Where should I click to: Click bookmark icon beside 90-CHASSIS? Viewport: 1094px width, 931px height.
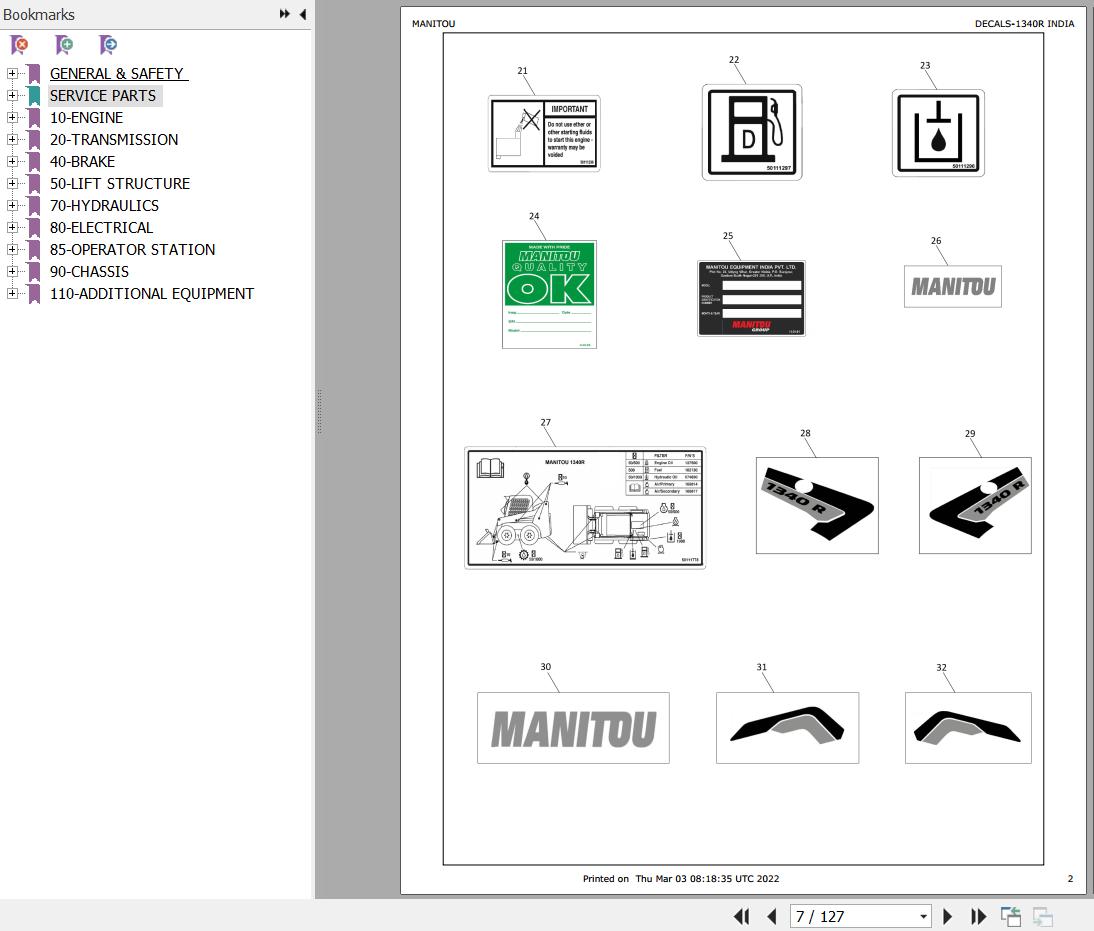pos(34,271)
